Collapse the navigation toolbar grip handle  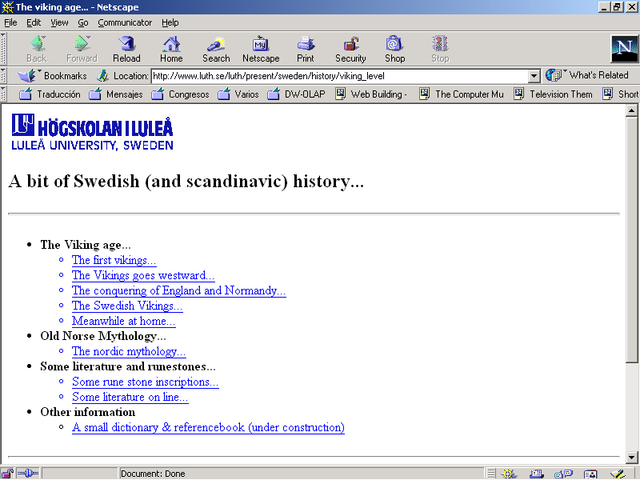click(3, 49)
